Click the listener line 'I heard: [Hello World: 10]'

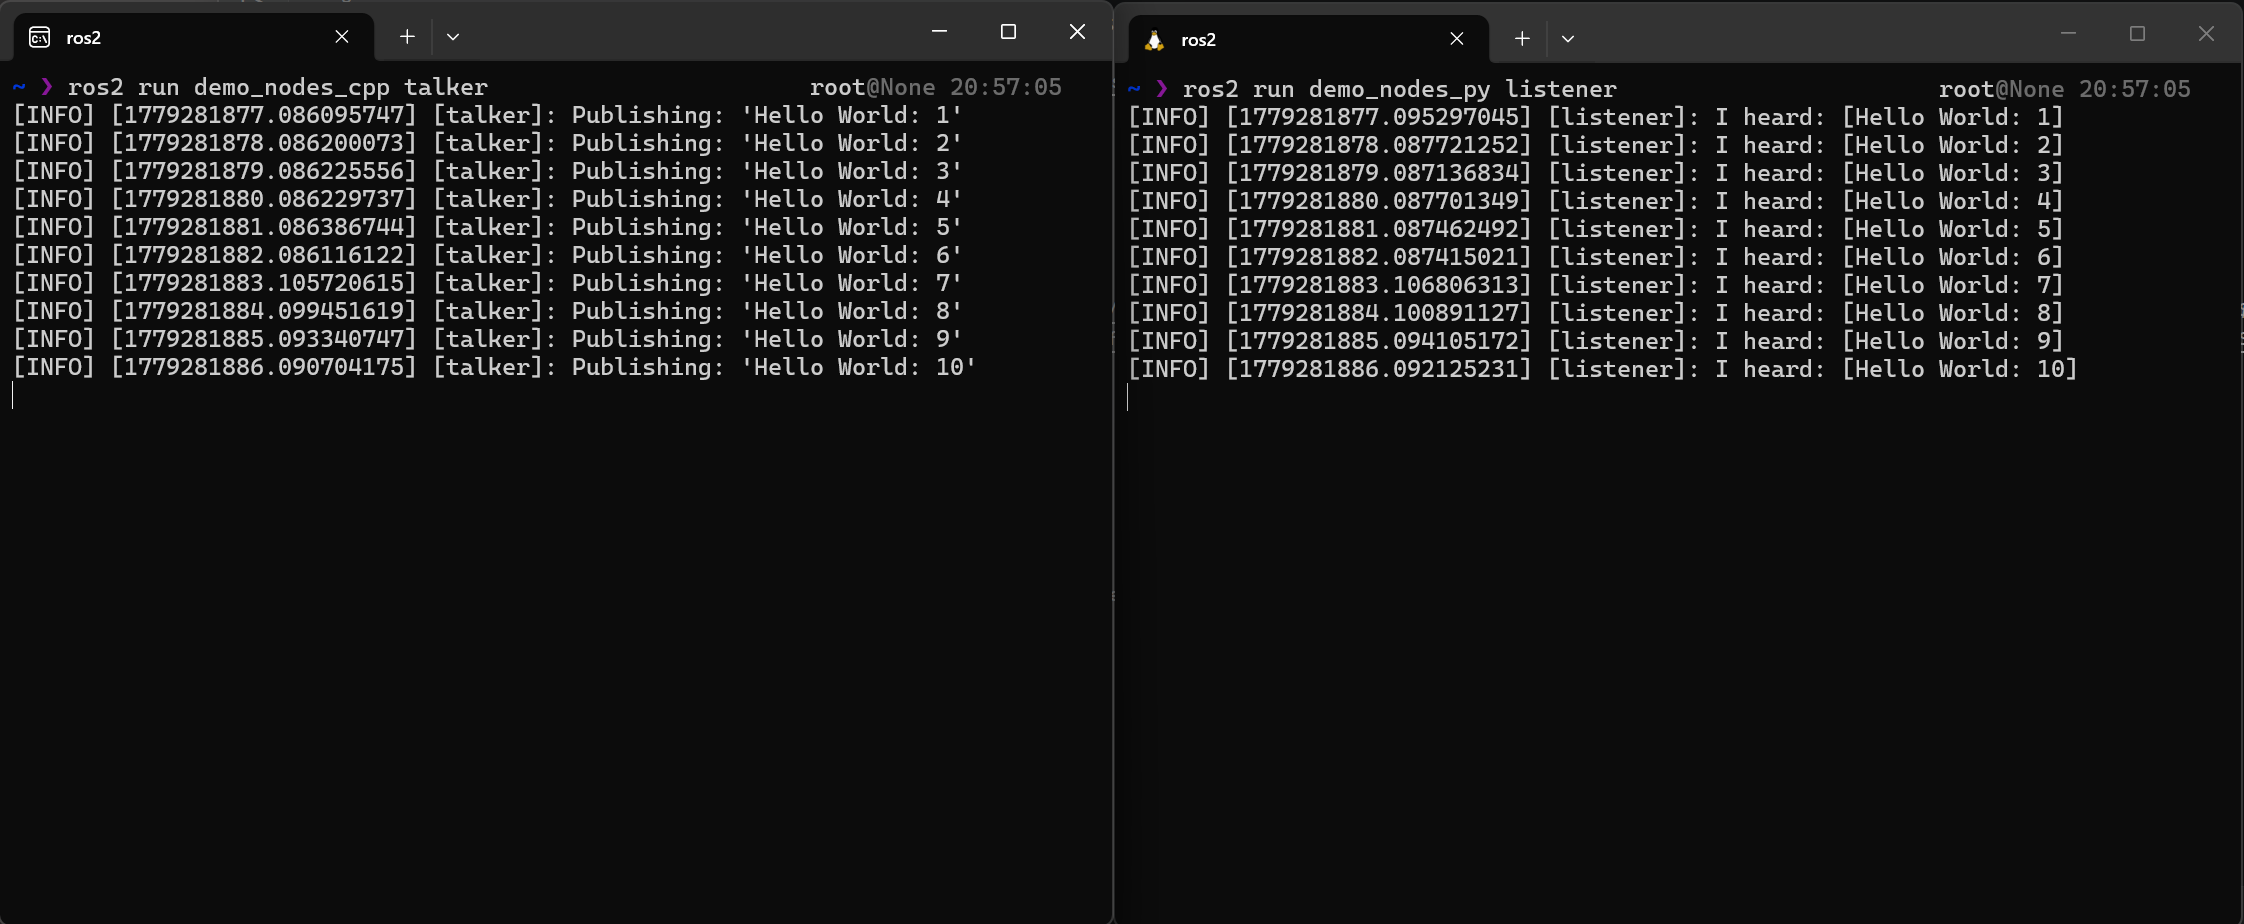(1603, 370)
